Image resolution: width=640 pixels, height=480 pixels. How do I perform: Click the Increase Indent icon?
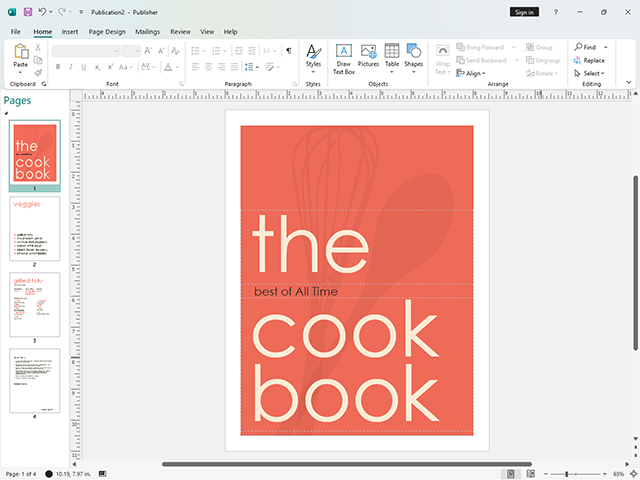[x=252, y=51]
